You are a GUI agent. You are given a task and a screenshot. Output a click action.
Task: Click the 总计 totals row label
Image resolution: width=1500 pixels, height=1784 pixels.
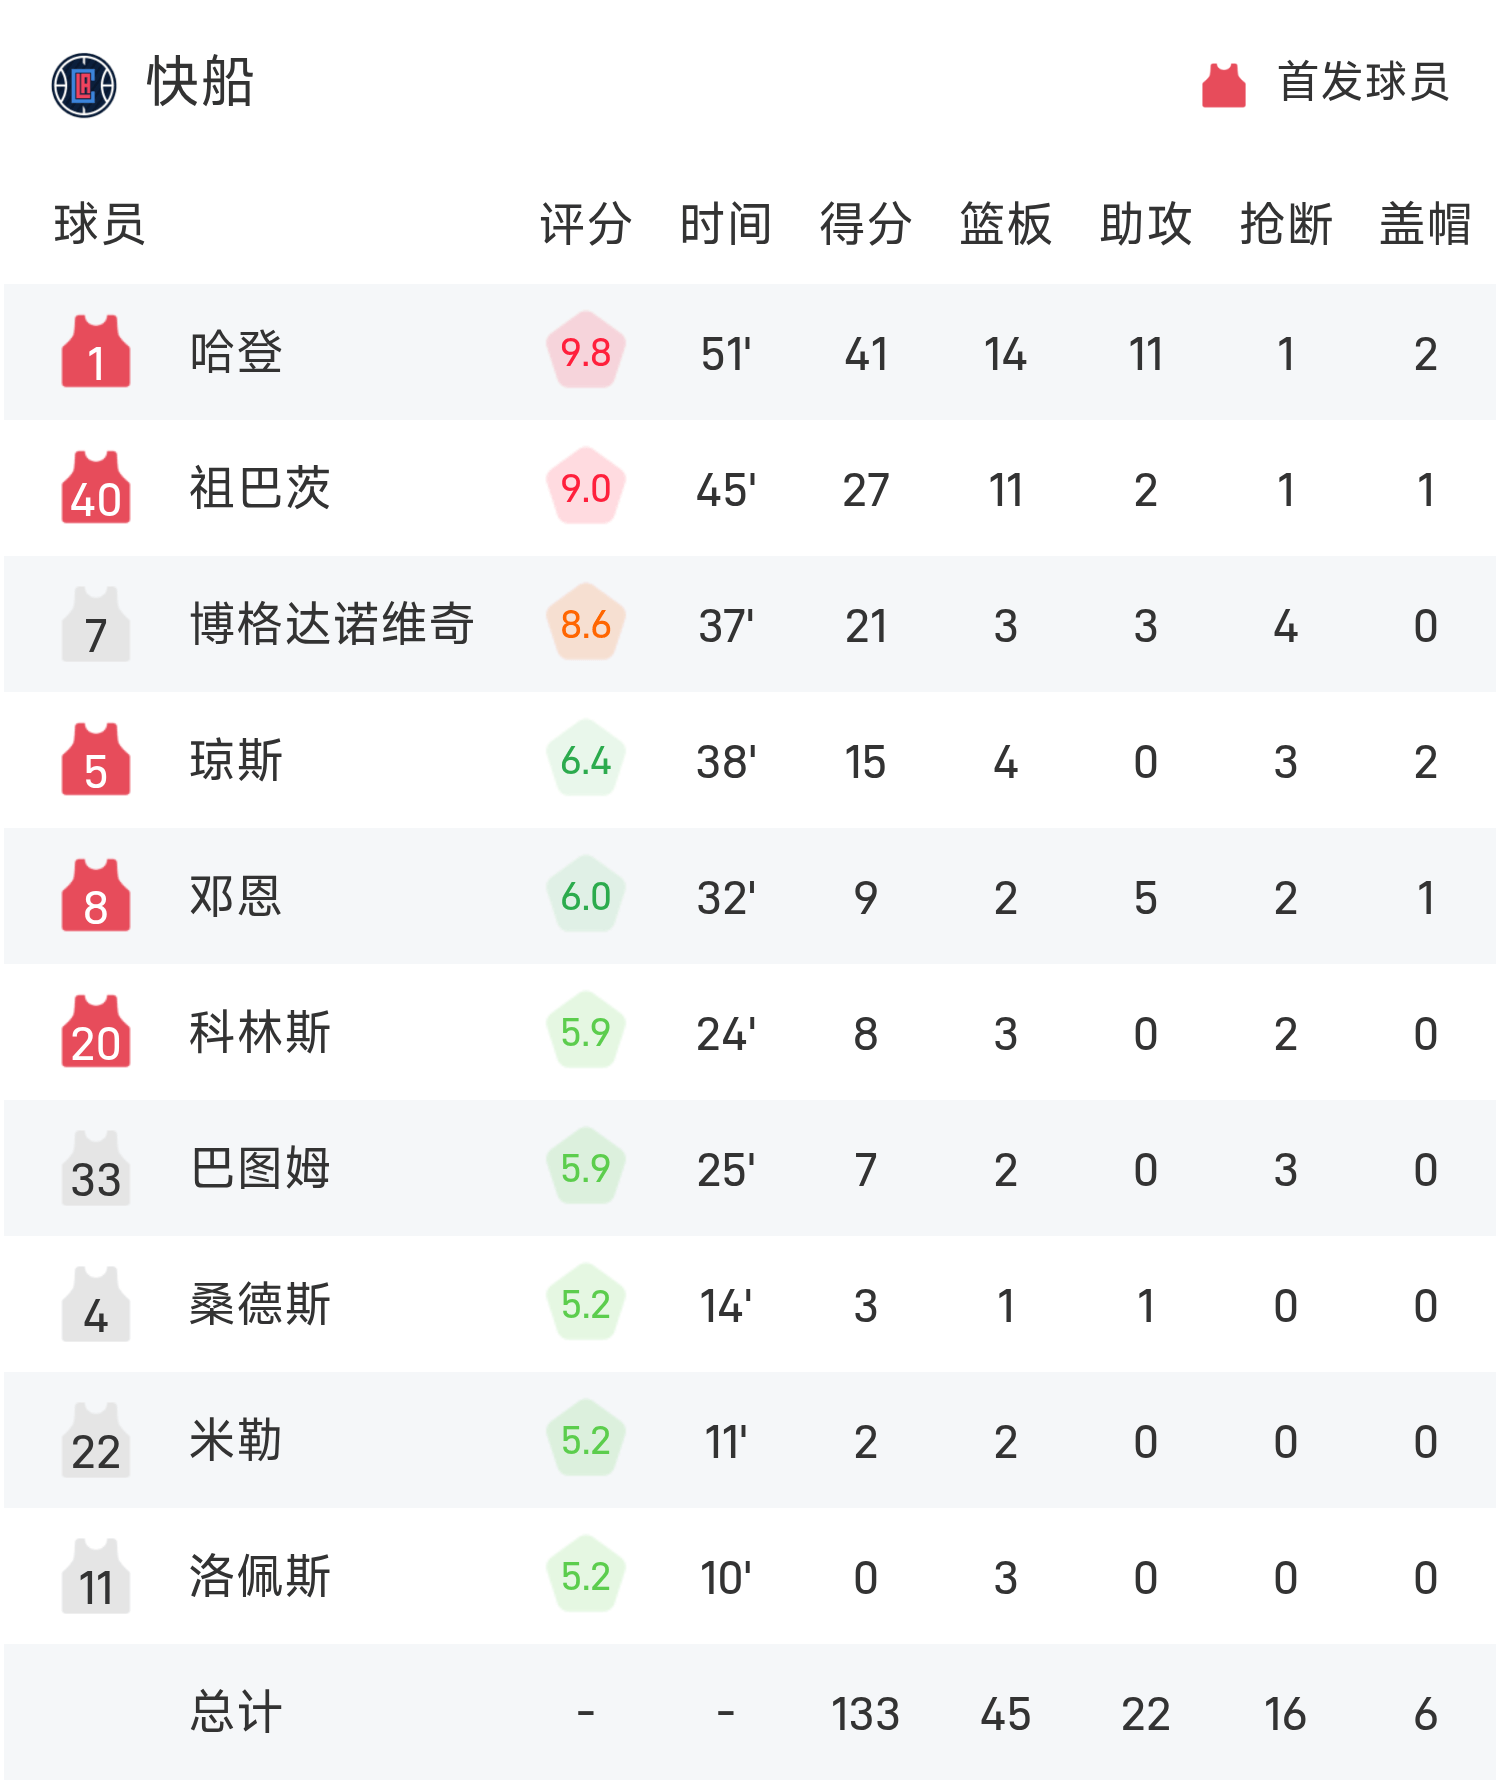coord(236,1712)
